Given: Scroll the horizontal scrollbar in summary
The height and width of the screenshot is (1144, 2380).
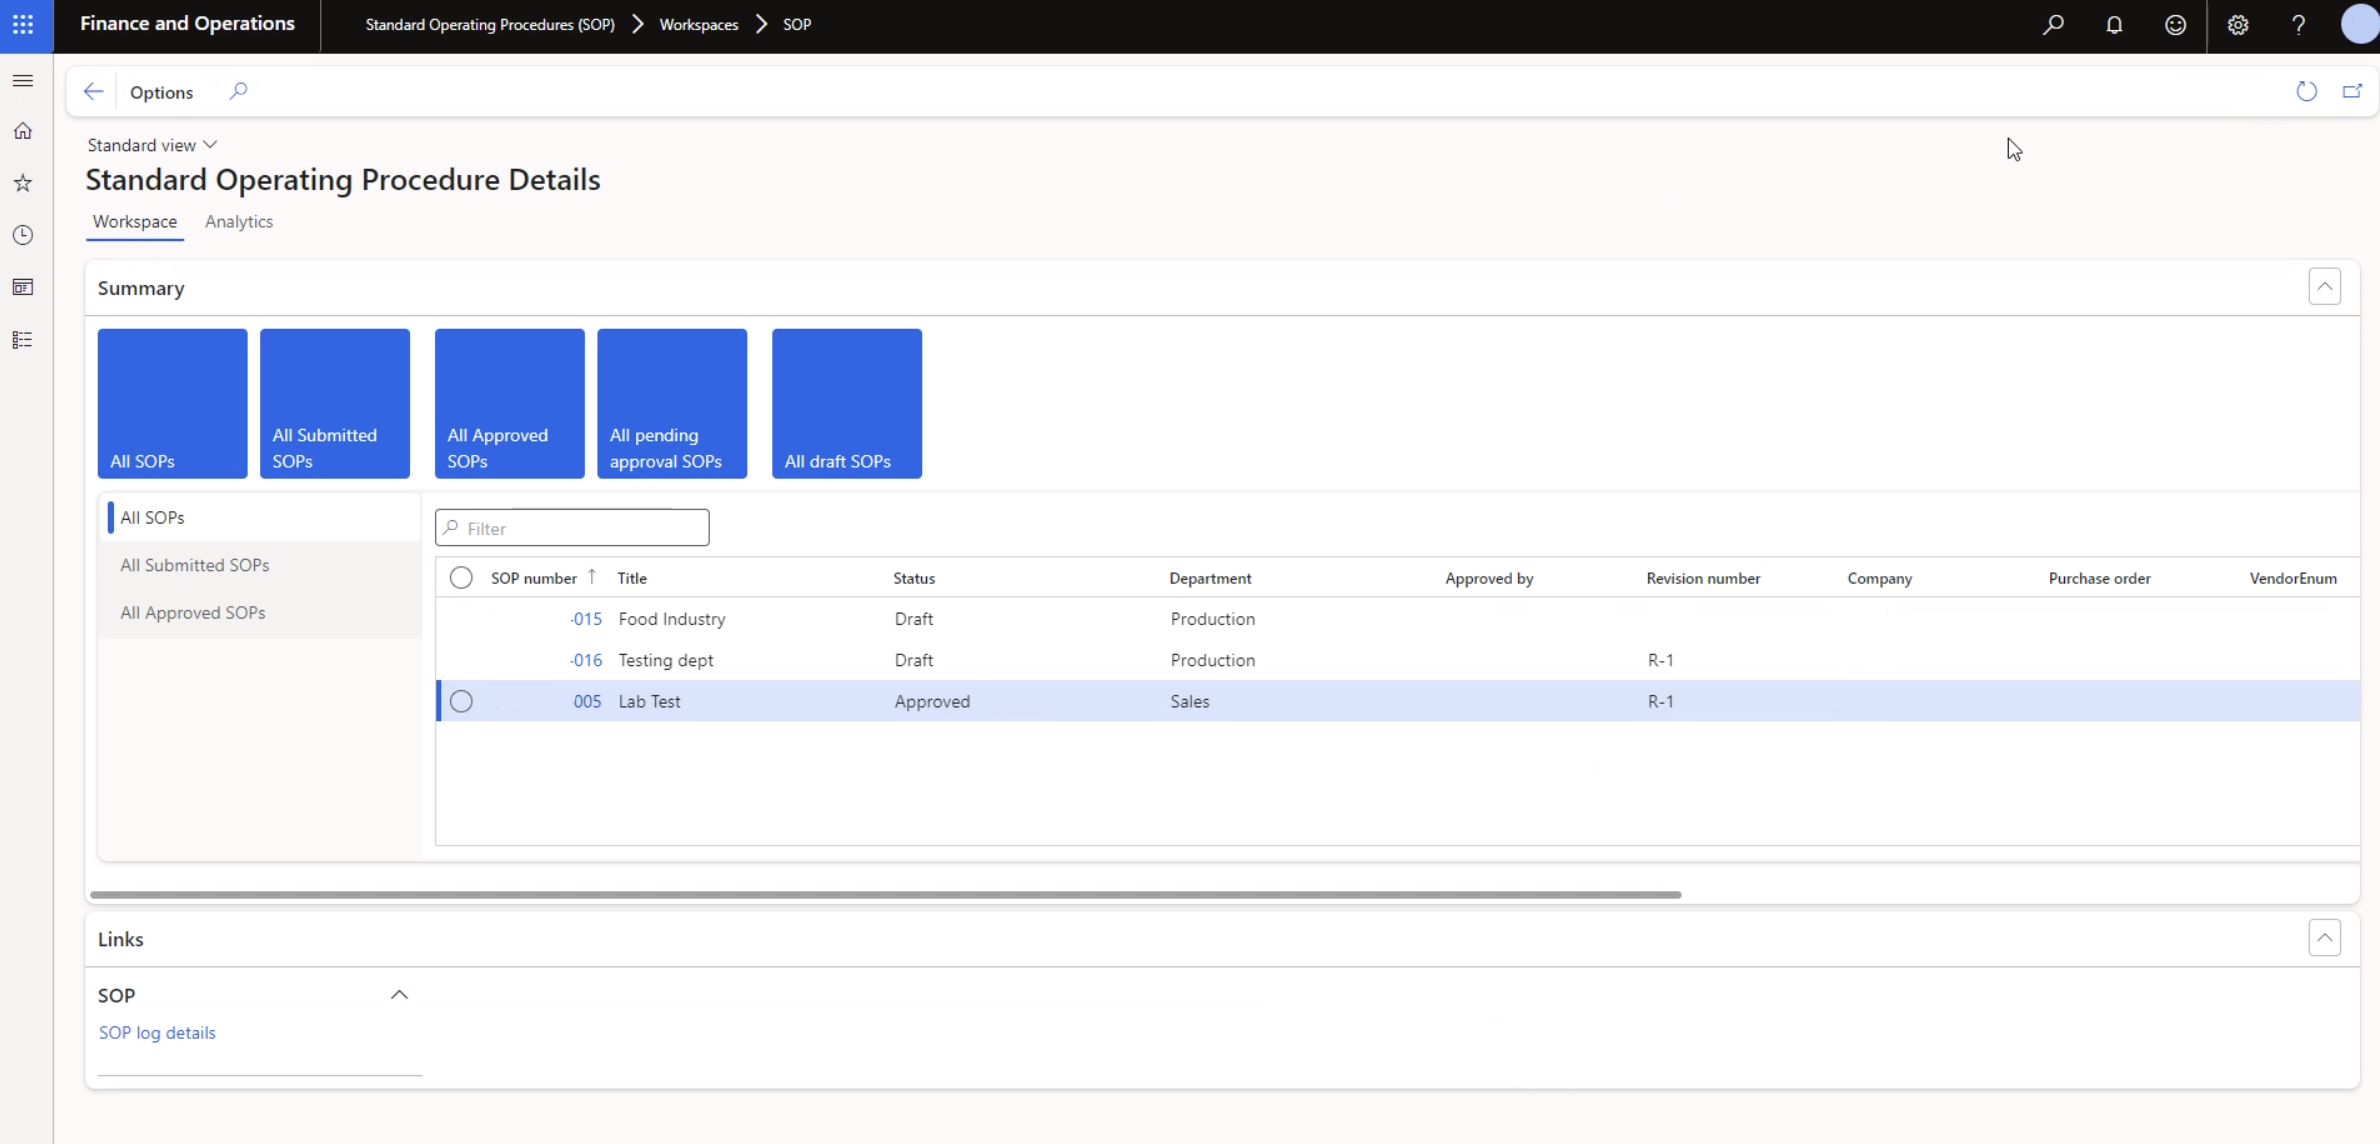Looking at the screenshot, I should [x=885, y=892].
